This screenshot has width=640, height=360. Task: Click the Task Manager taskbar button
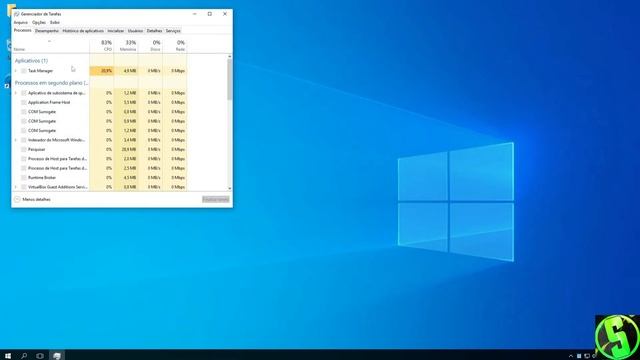pos(57,356)
